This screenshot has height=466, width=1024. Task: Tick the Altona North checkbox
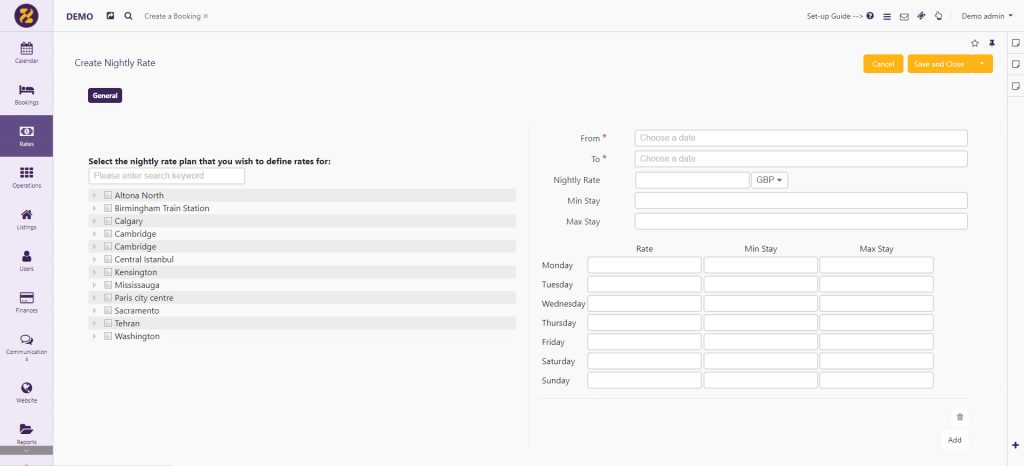coord(108,195)
